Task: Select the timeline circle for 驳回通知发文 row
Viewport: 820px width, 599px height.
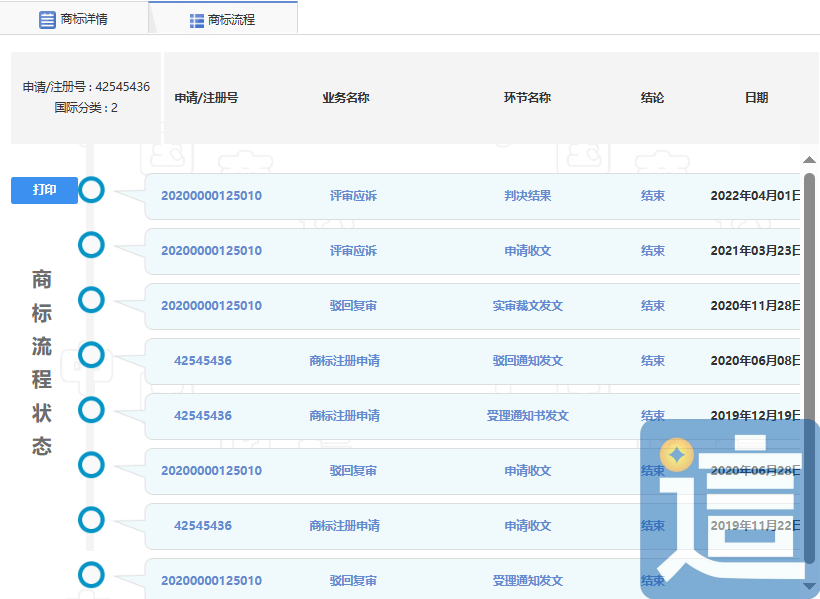Action: (x=92, y=355)
